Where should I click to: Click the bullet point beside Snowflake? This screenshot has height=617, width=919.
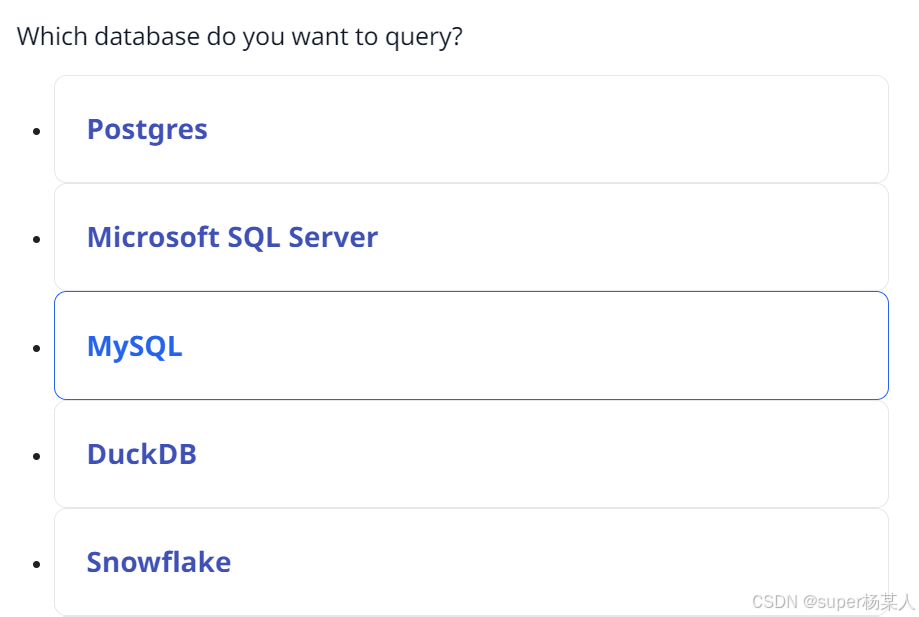(x=37, y=564)
